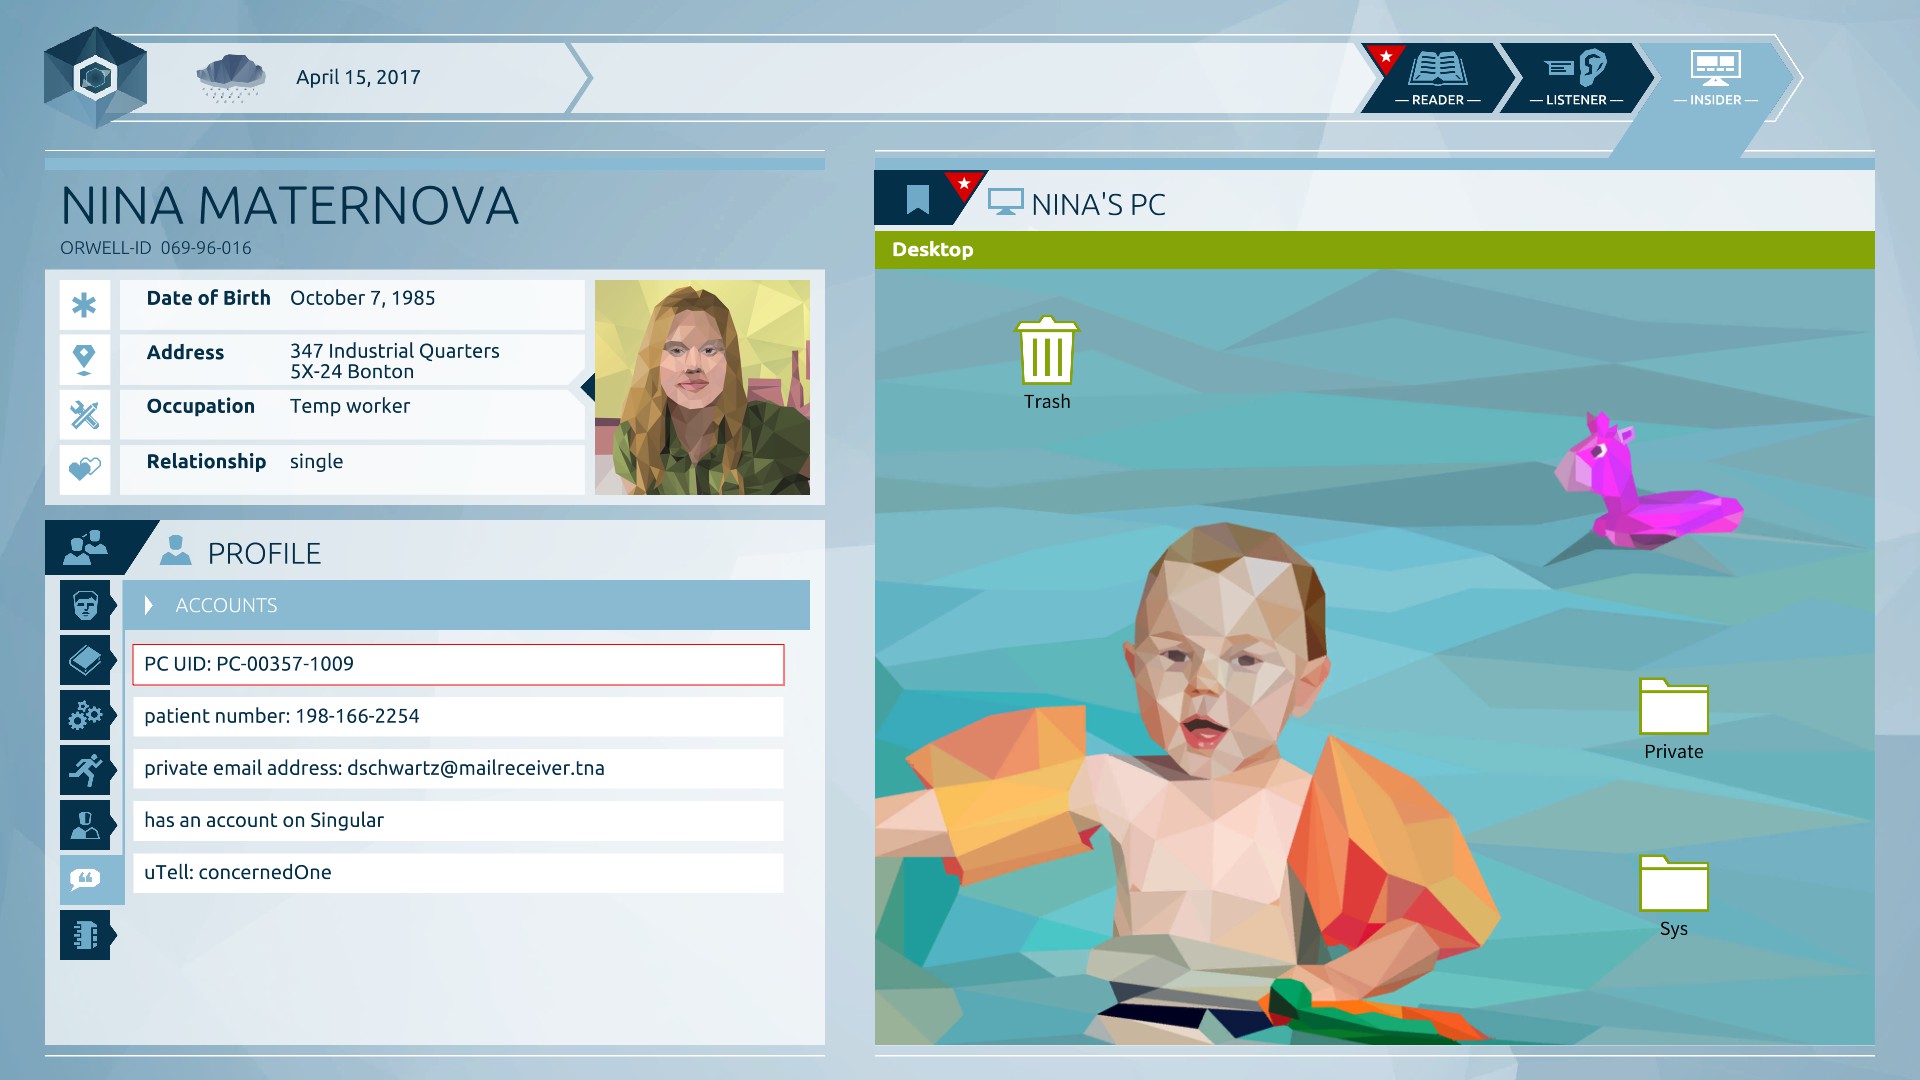This screenshot has height=1080, width=1920.
Task: Select the Occupation tools icon
Action: [x=85, y=414]
